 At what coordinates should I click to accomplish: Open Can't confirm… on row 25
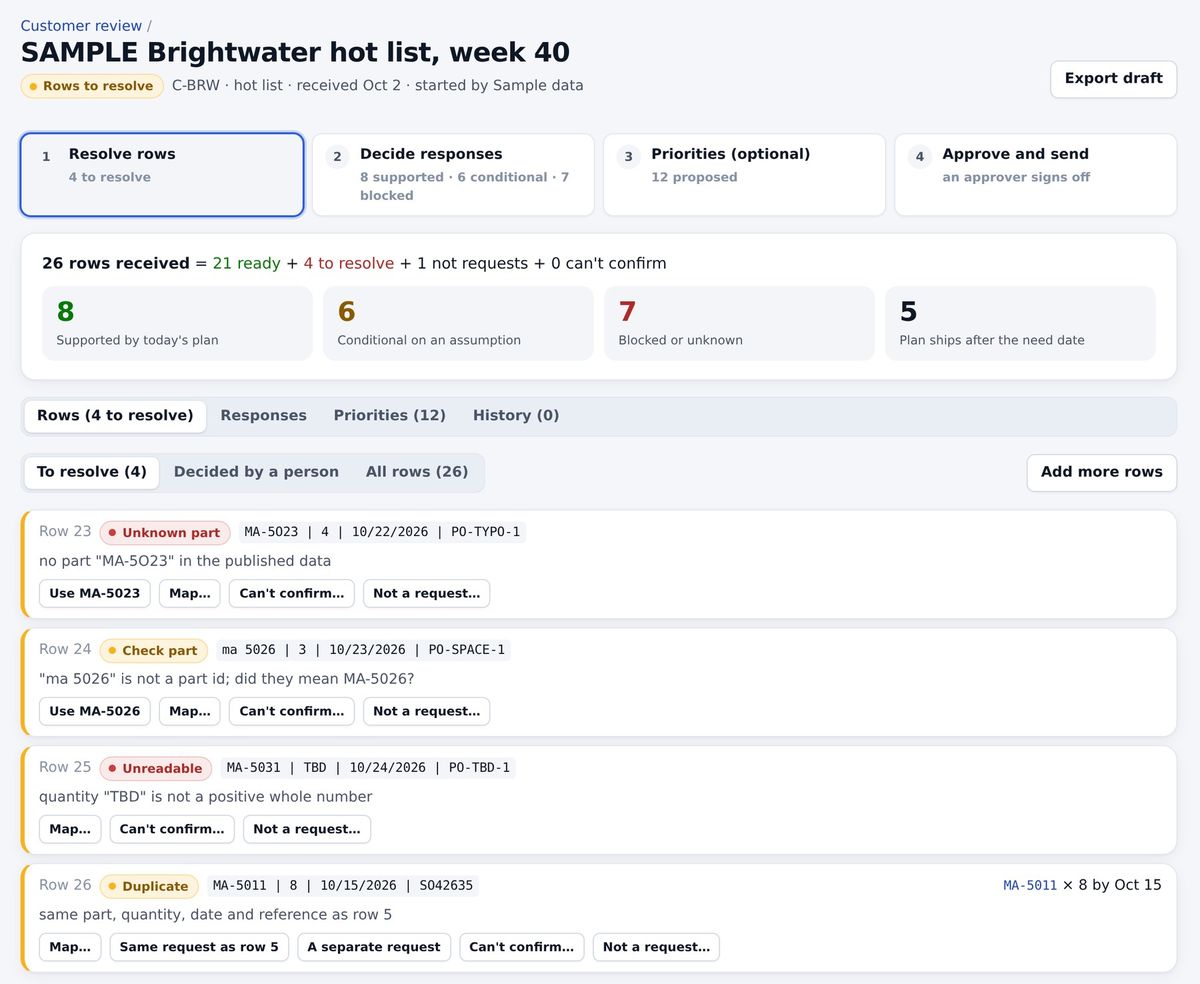click(172, 829)
